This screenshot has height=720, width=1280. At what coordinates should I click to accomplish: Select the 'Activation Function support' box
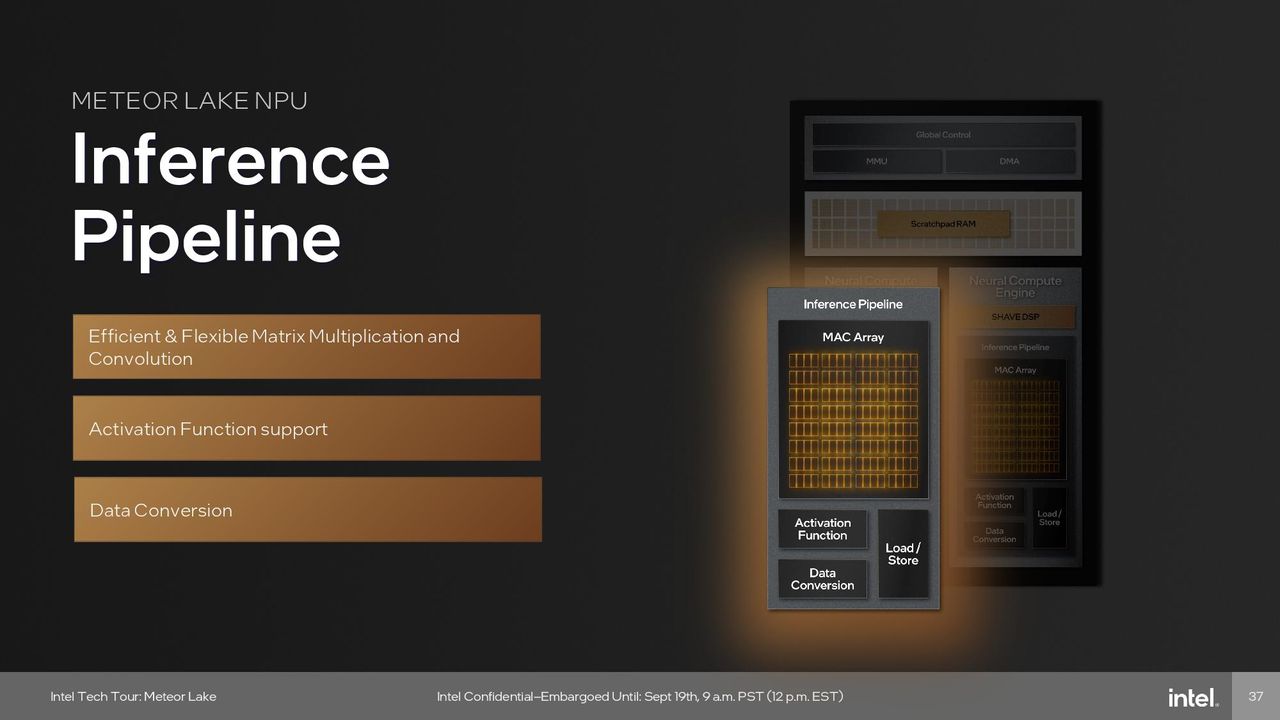coord(306,428)
